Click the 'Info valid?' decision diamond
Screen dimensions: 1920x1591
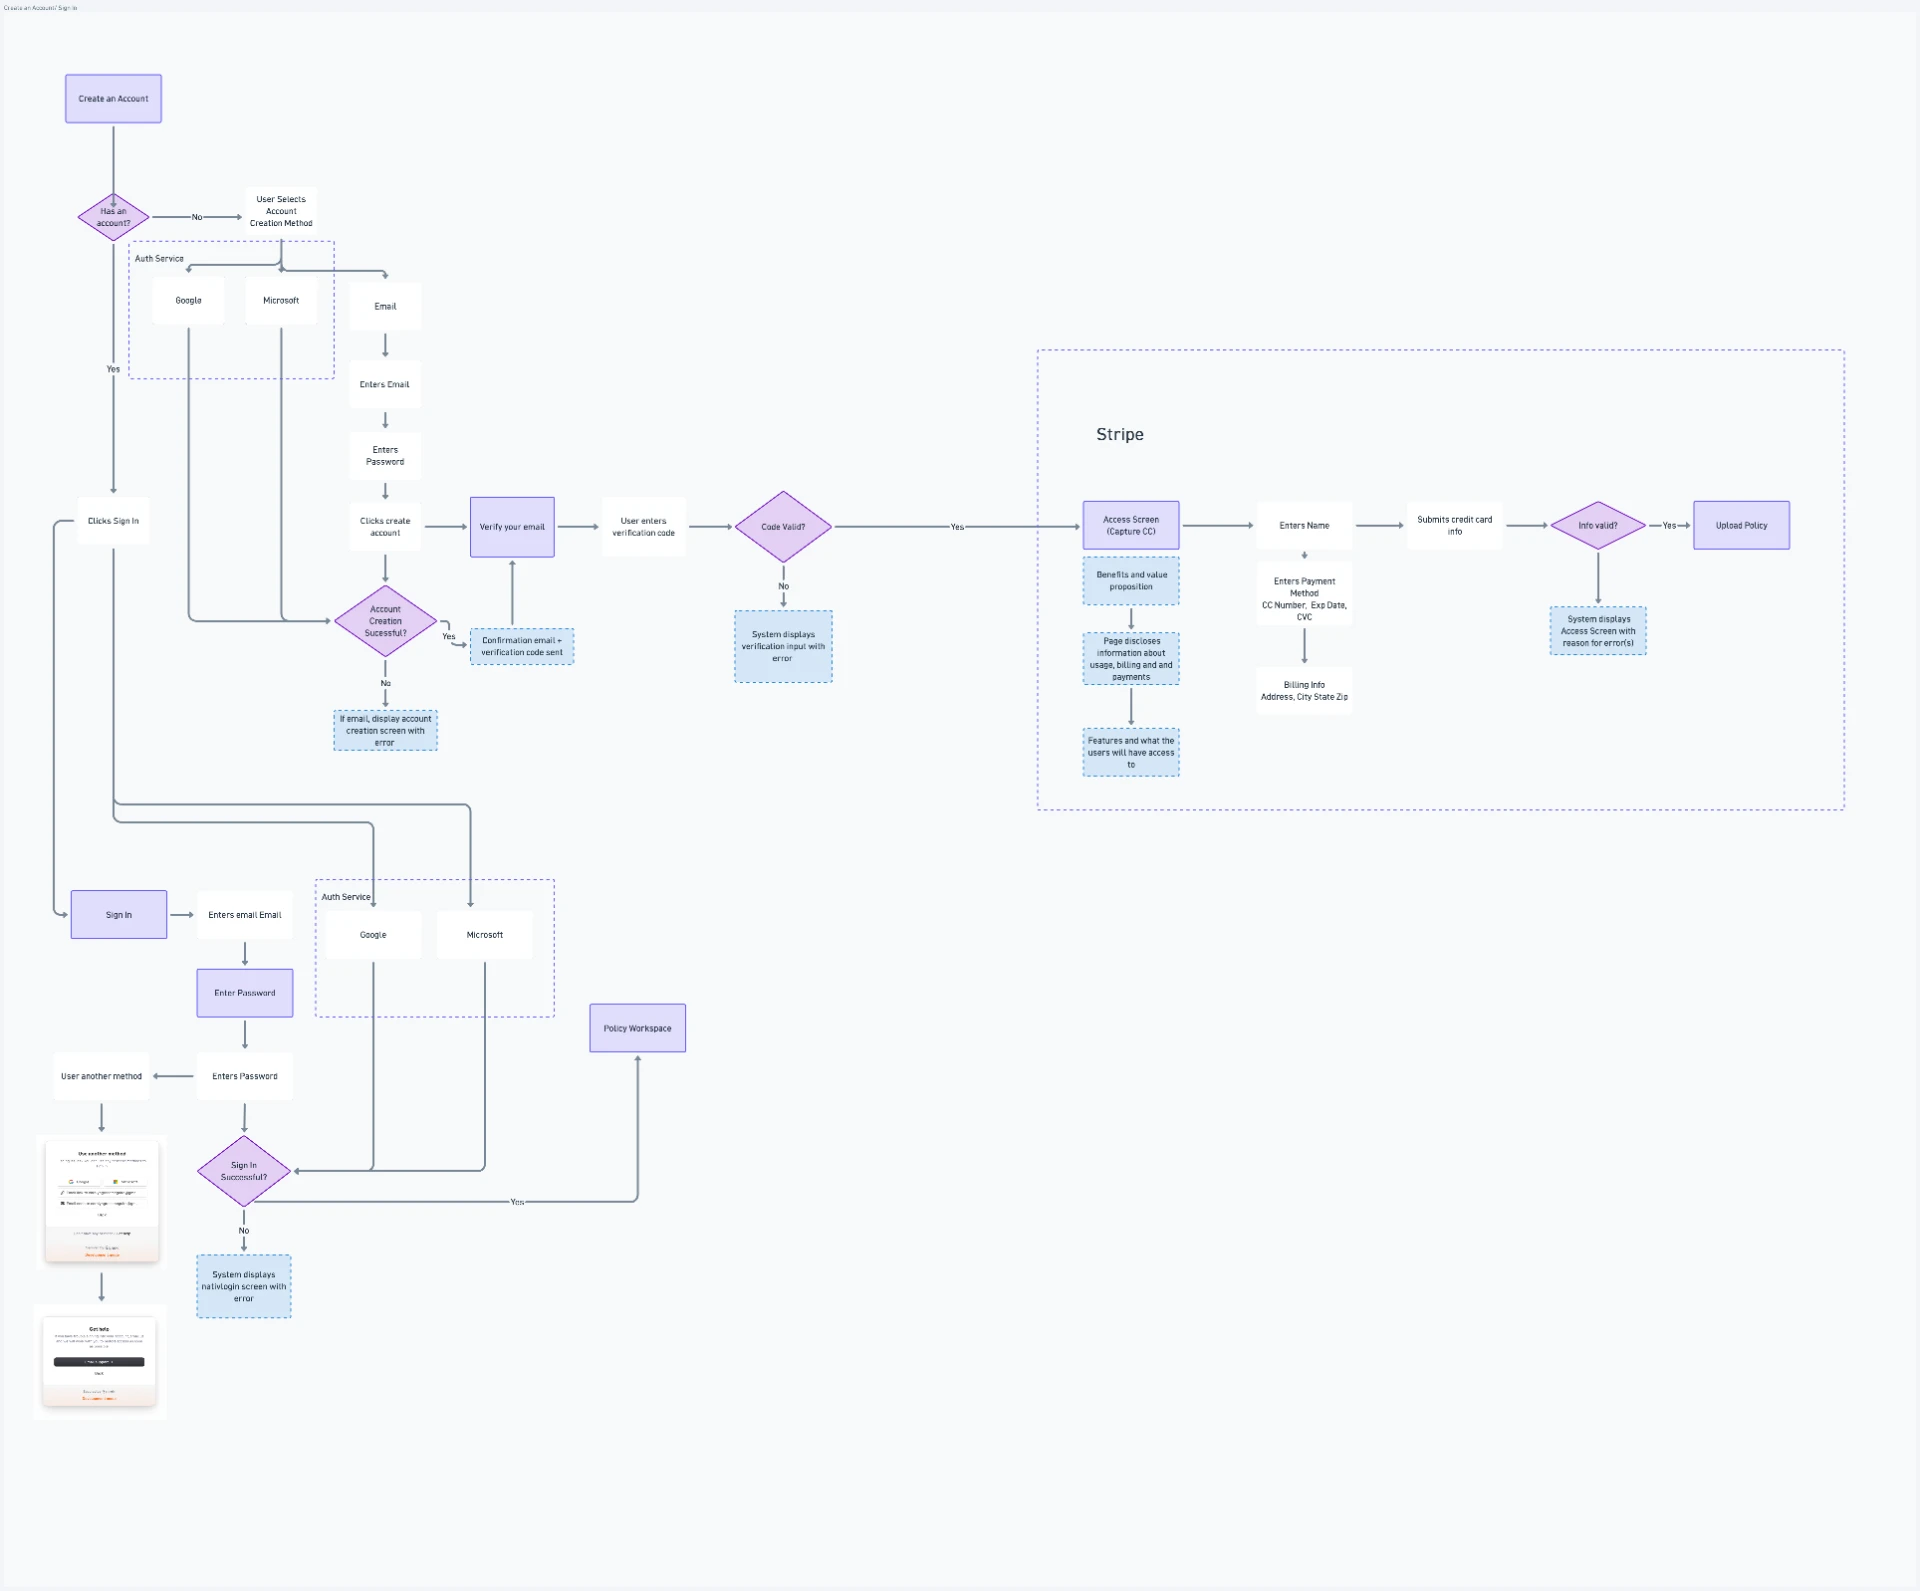(x=1598, y=526)
